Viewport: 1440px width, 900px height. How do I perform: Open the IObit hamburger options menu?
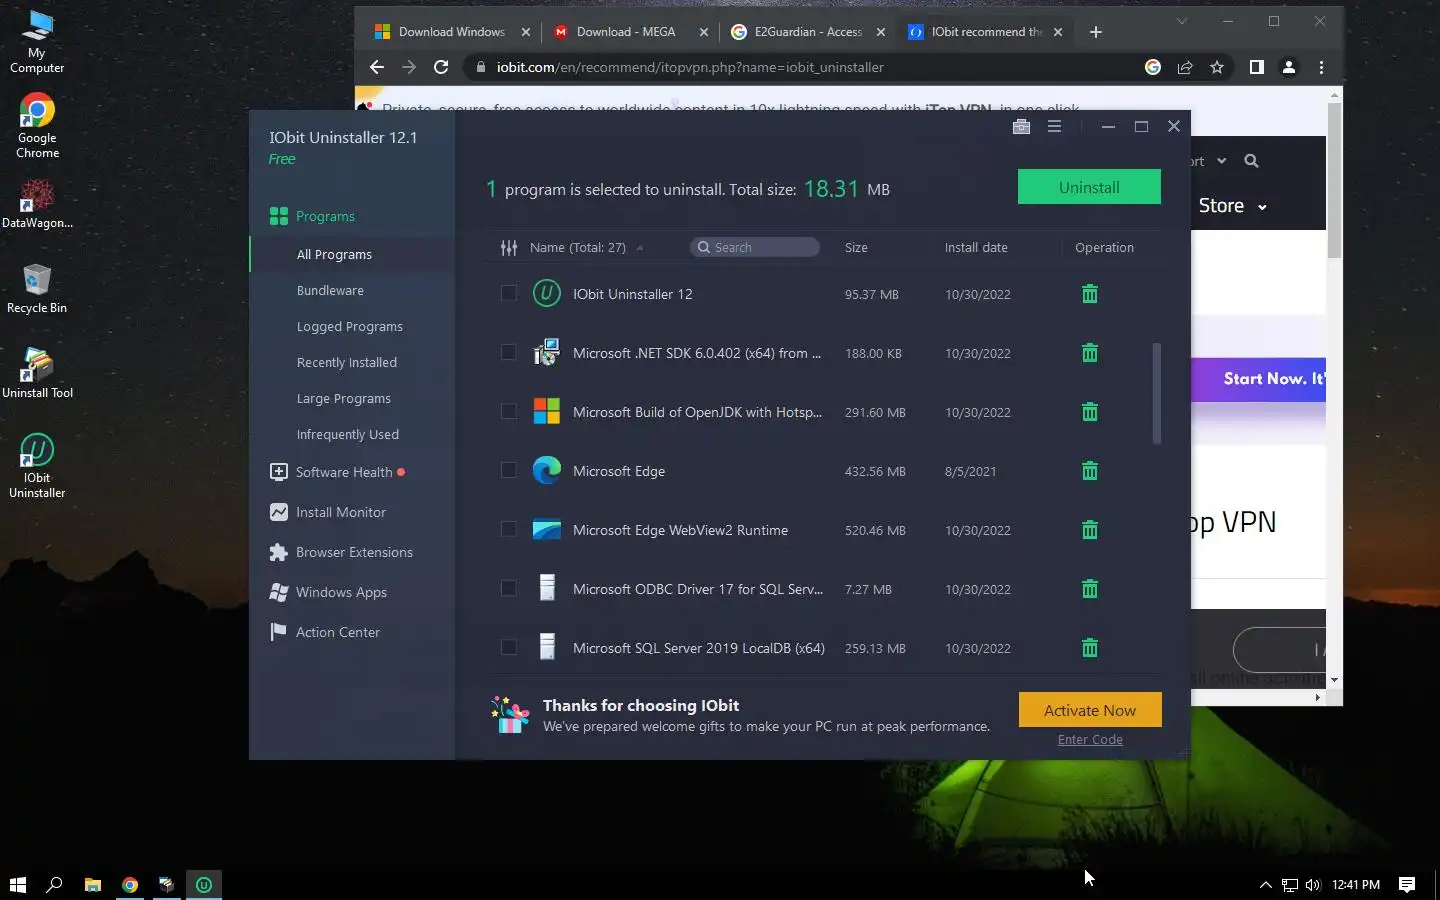[x=1054, y=126]
